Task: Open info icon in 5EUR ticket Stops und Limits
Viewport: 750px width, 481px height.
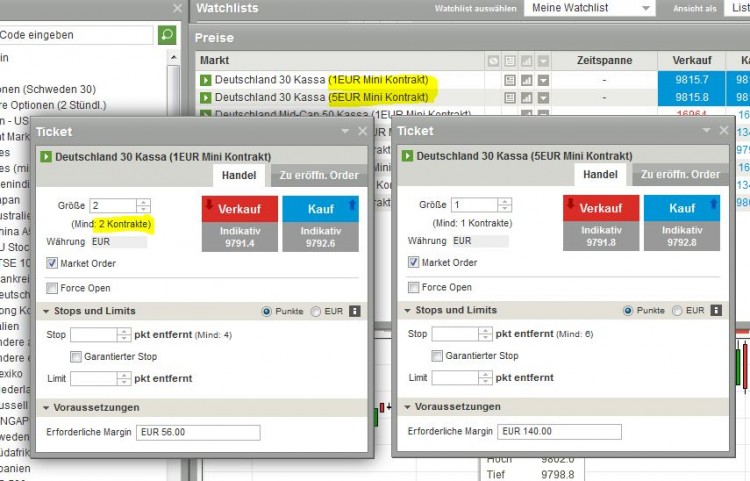Action: pyautogui.click(x=716, y=310)
